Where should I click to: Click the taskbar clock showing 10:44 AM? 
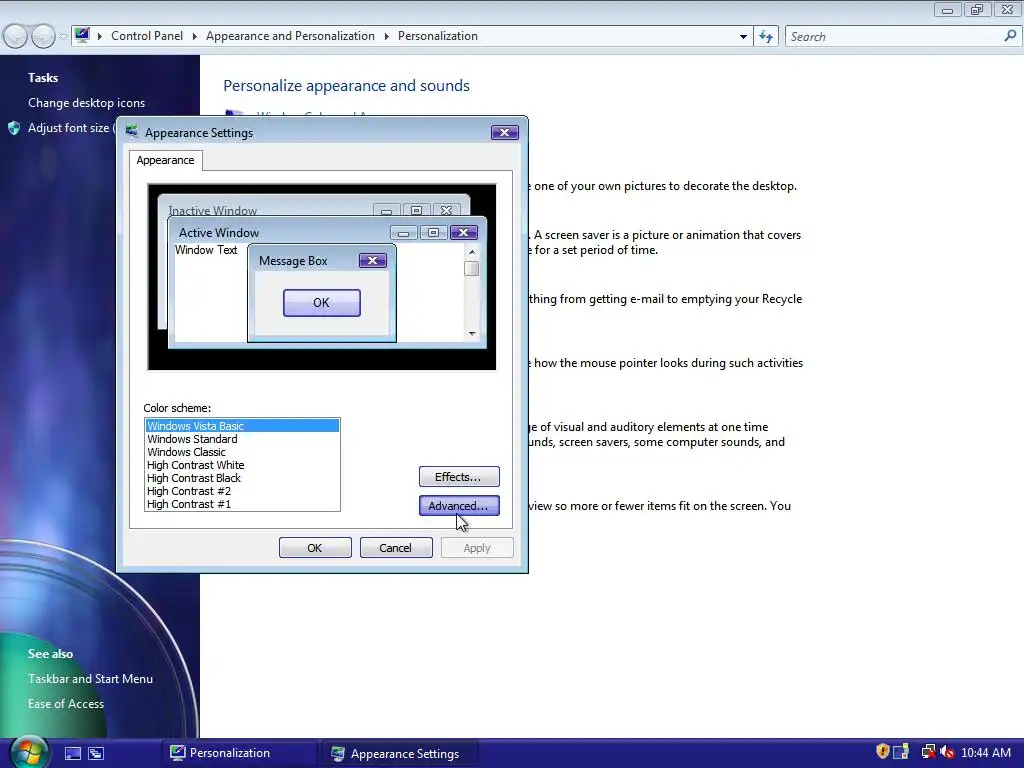pyautogui.click(x=986, y=753)
